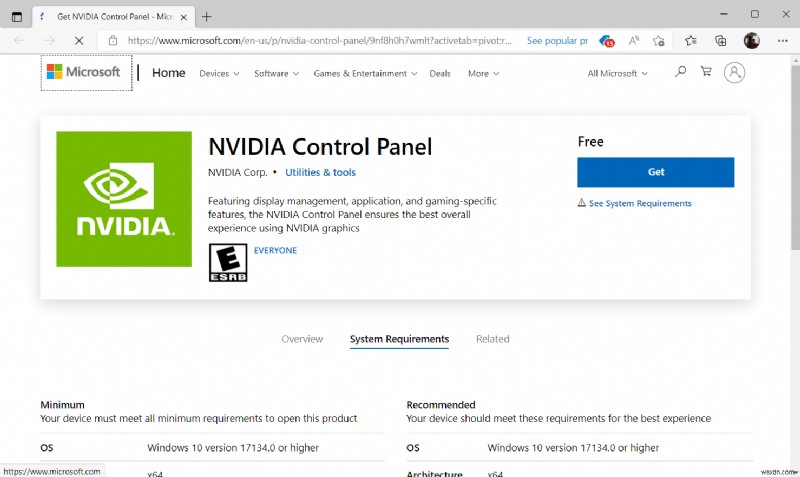This screenshot has height=477, width=800.
Task: Open the Home link
Action: coord(168,73)
